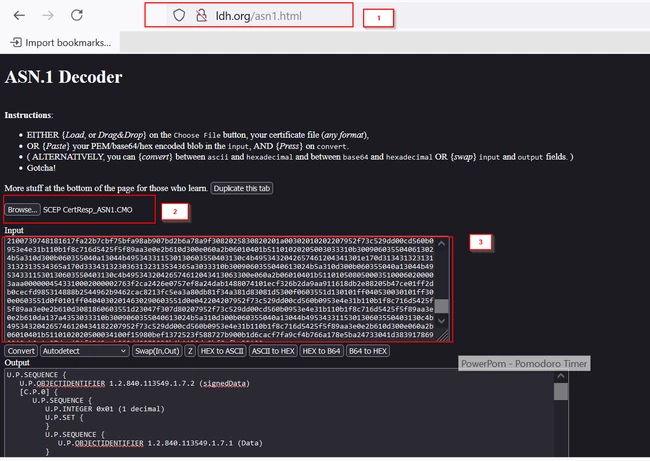Viewport: 650px width, 461px height.
Task: Click the U.P.INTEGER 0x01 line in Output
Action: (104, 409)
